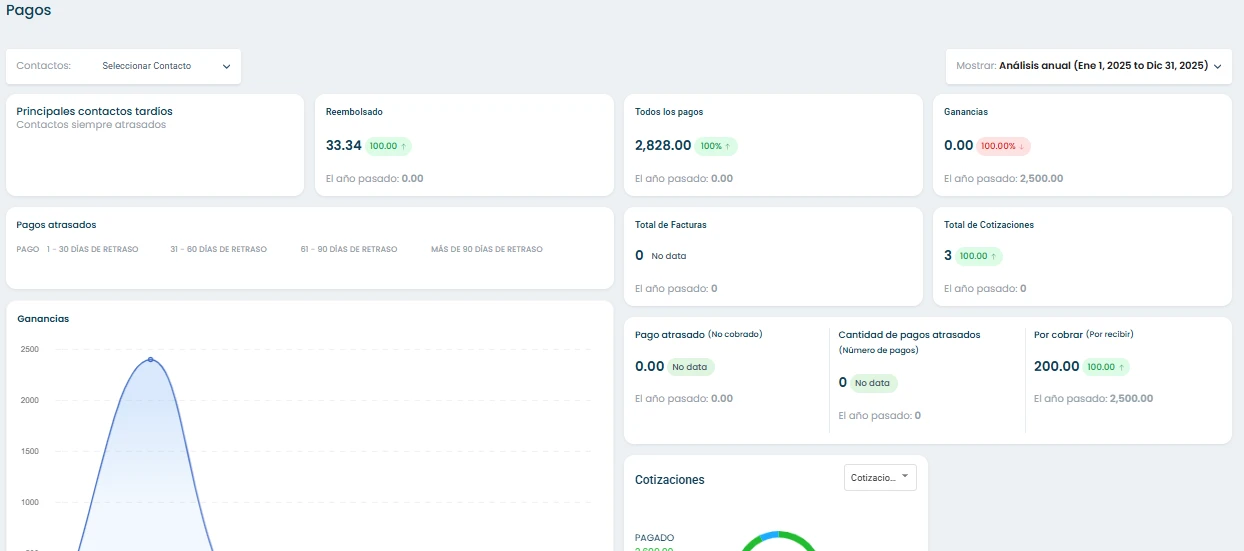The image size is (1244, 551).
Task: Click the 1500 axis label on Ganancias chart
Action: [x=29, y=452]
